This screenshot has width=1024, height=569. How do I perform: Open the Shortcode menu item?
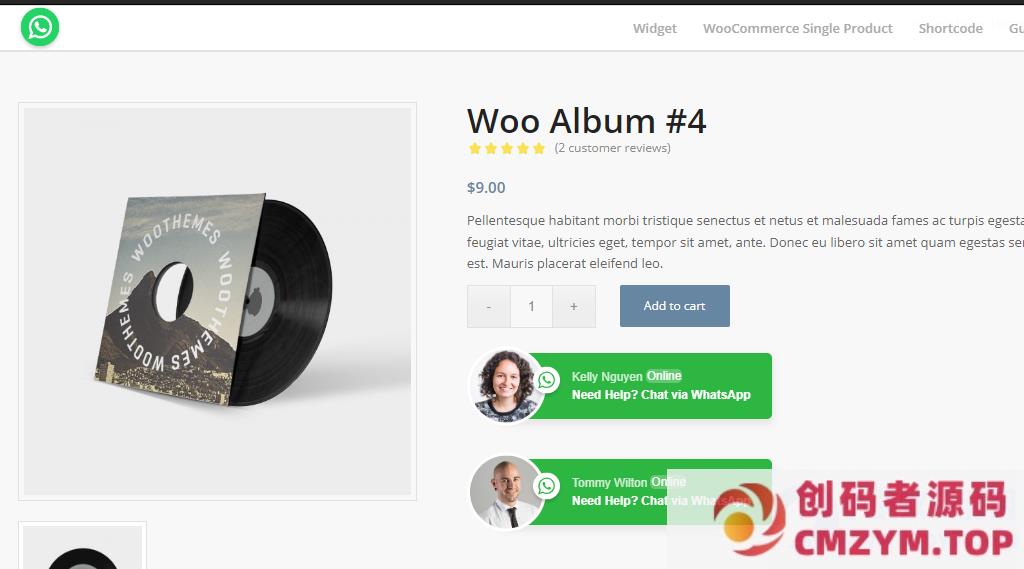click(x=950, y=29)
